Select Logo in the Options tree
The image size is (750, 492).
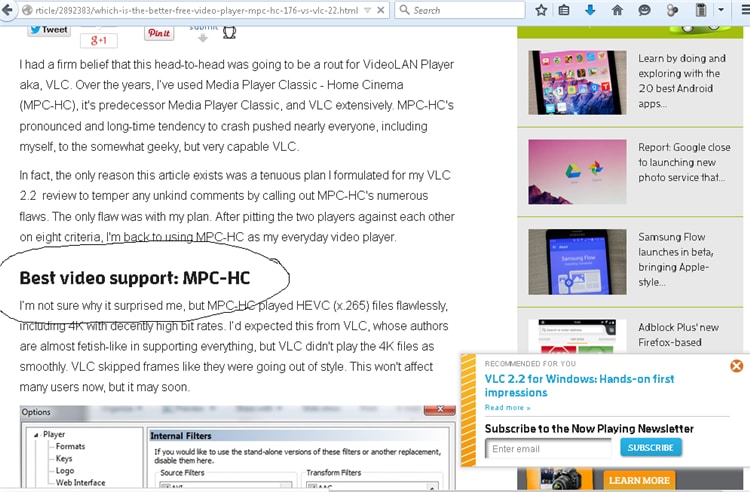pyautogui.click(x=65, y=470)
